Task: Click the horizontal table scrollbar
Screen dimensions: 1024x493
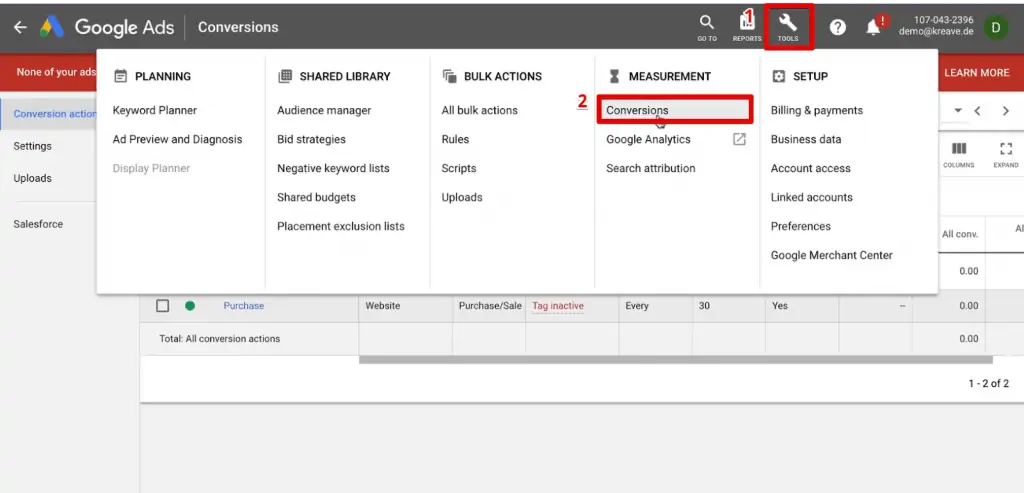Action: point(675,360)
